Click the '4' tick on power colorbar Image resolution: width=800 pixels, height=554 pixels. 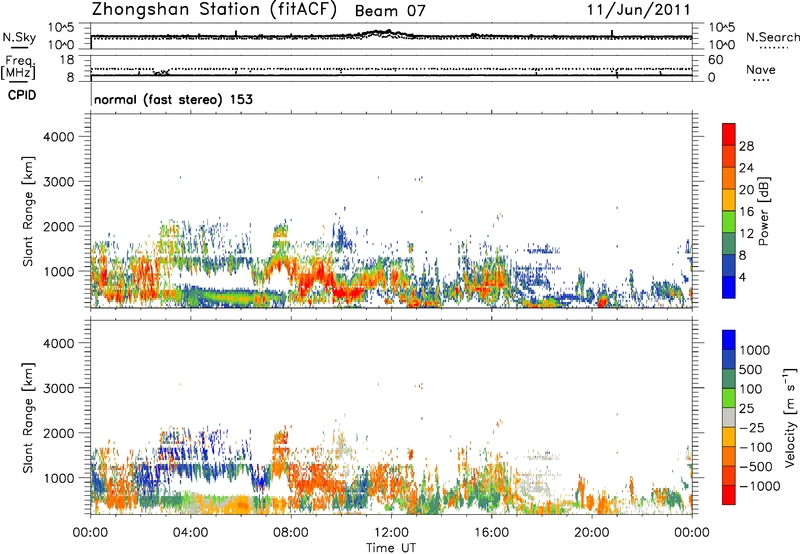click(742, 278)
